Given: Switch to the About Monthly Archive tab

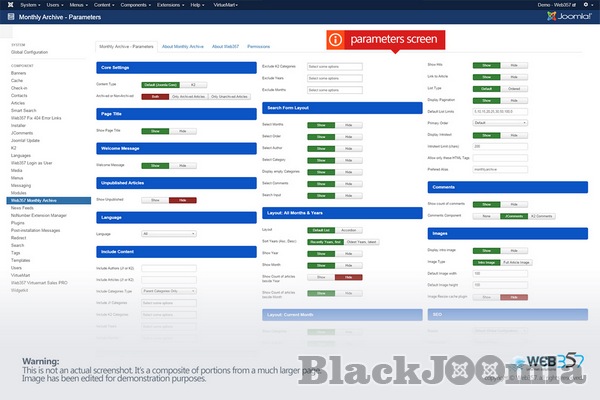Looking at the screenshot, I should [x=182, y=46].
